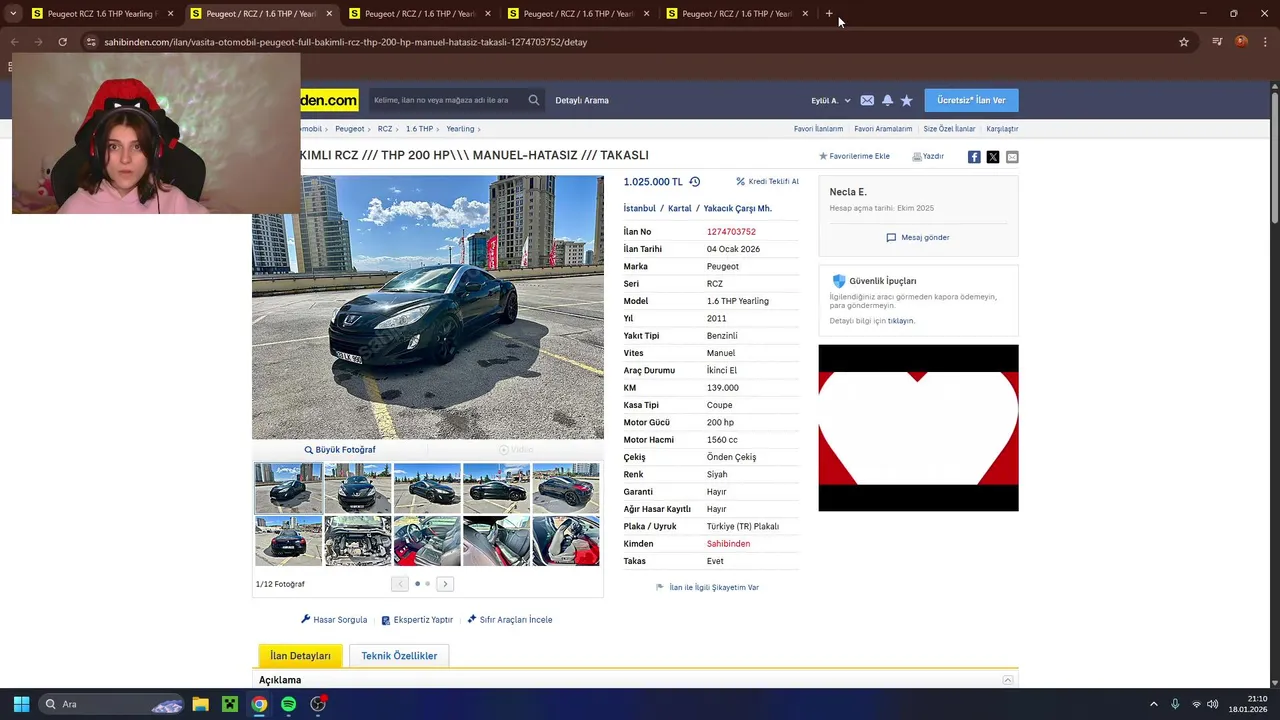Show hidden tray icons chevron
This screenshot has height=720, width=1280.
point(1153,704)
